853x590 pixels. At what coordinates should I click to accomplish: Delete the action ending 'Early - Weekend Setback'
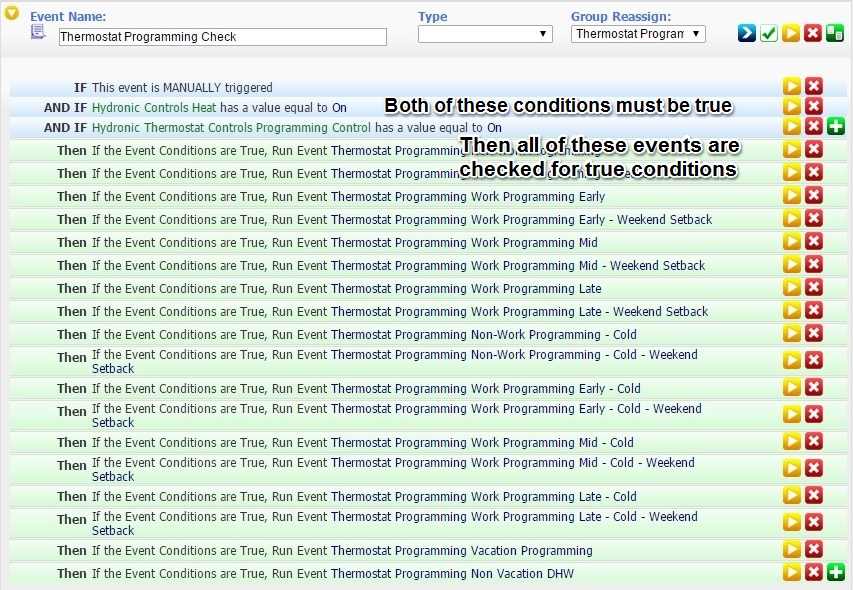[814, 218]
